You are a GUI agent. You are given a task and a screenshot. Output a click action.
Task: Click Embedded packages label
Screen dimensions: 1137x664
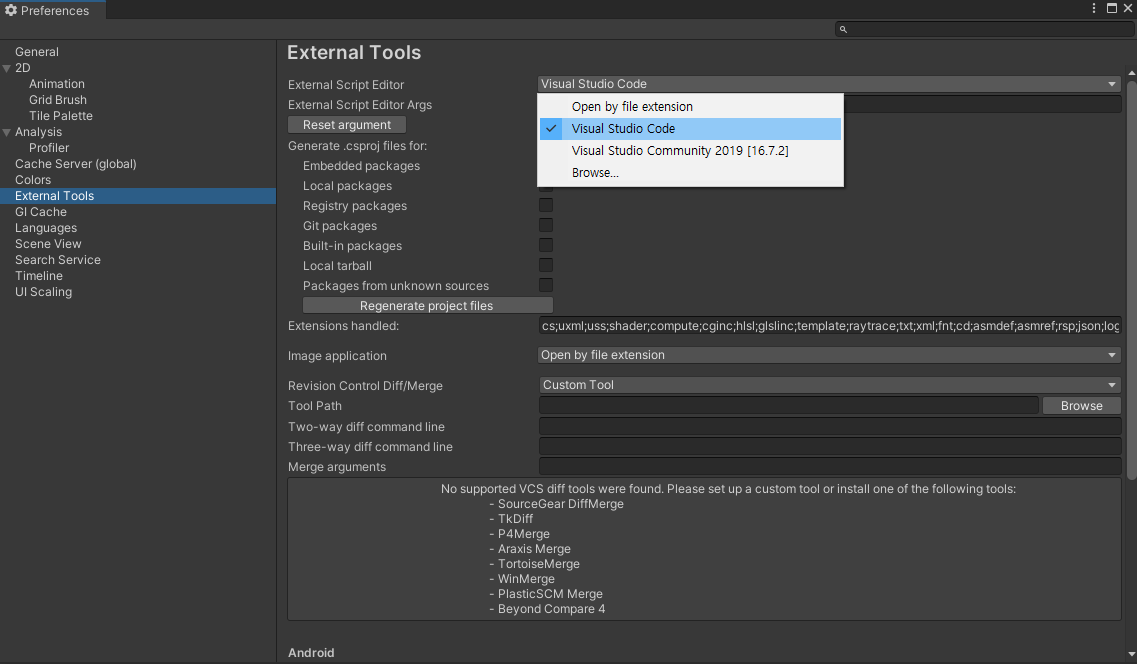pos(361,166)
